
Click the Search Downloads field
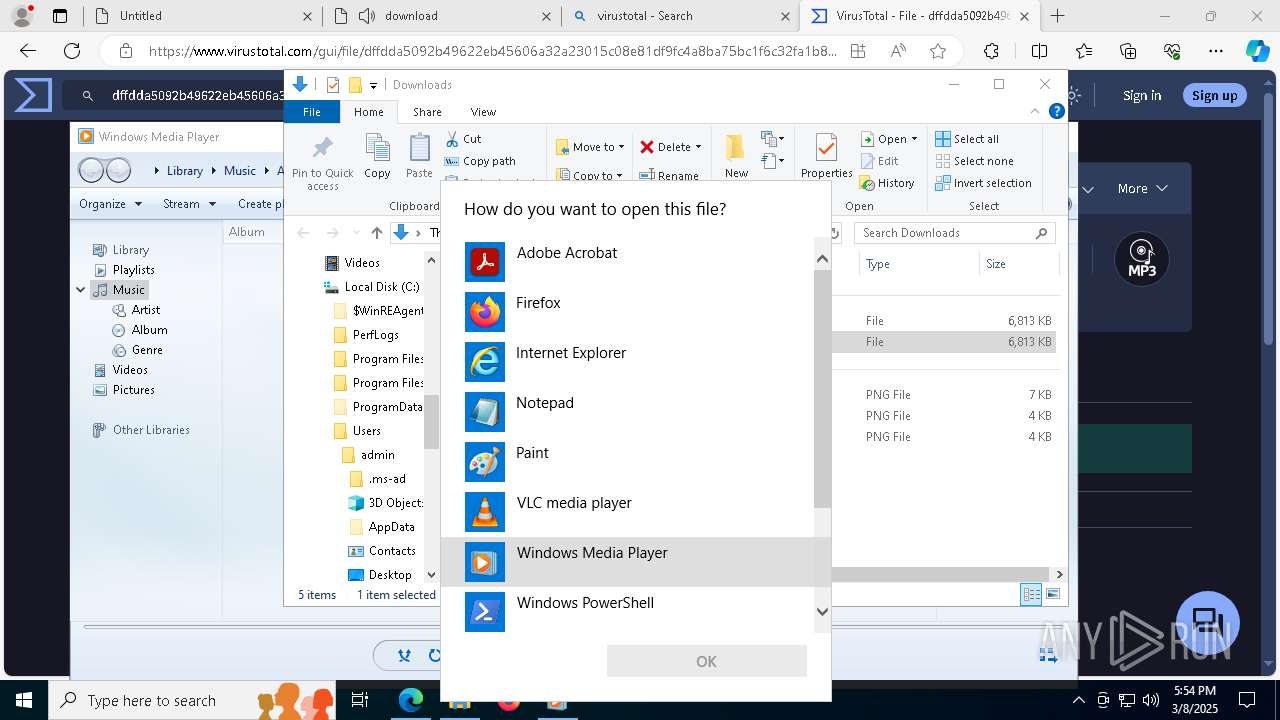pyautogui.click(x=955, y=233)
